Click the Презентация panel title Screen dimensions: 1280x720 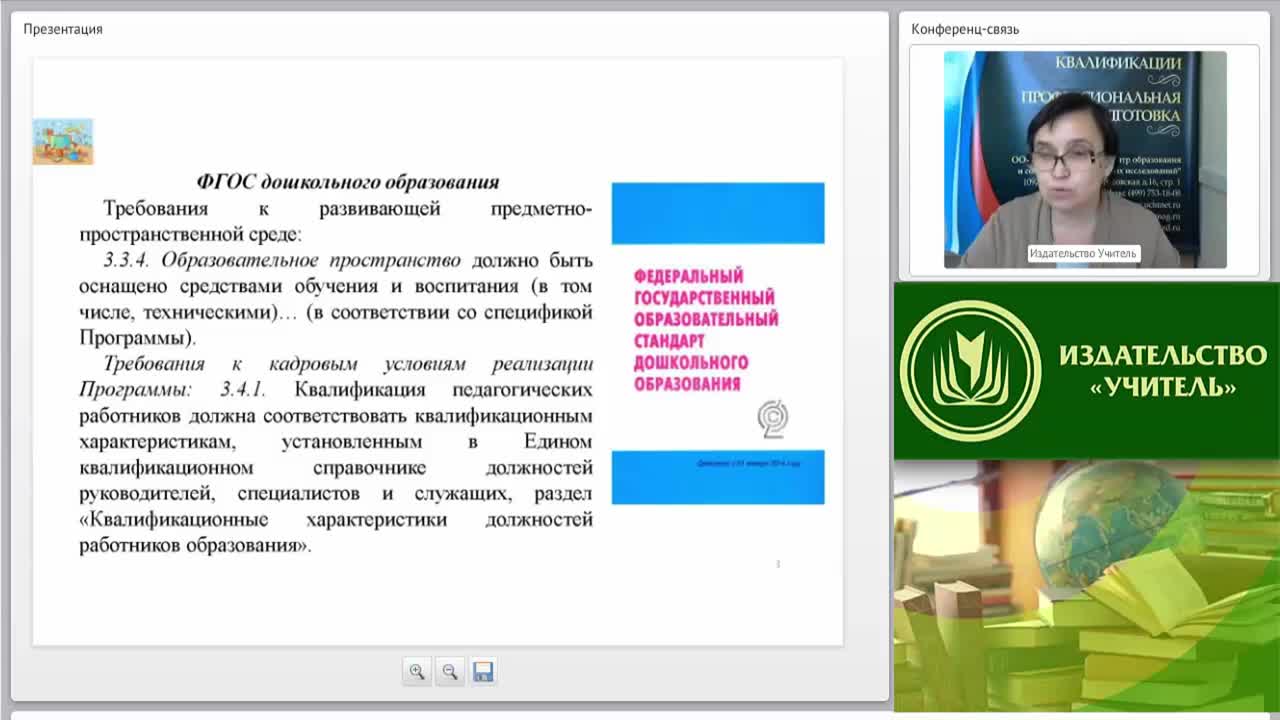point(63,29)
